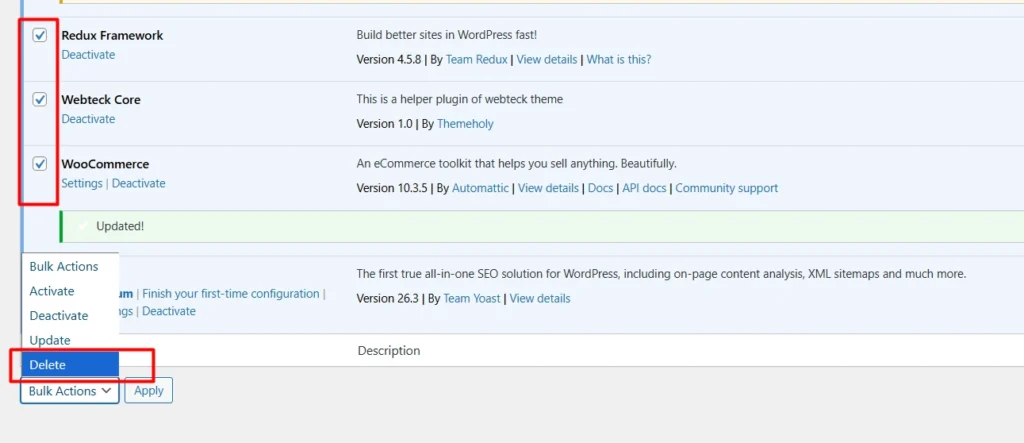Open WooCommerce Docs link

600,188
